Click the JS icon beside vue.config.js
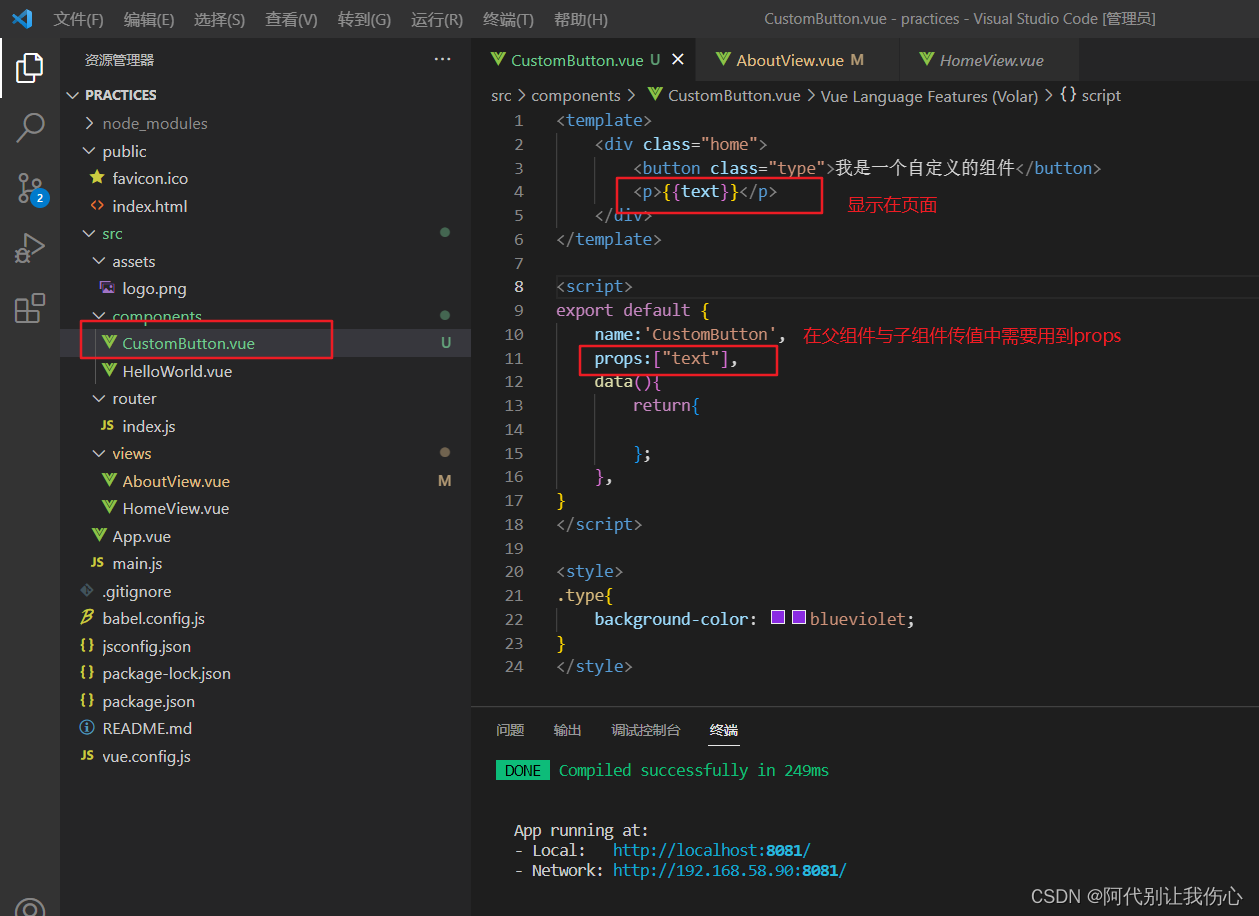 coord(87,756)
